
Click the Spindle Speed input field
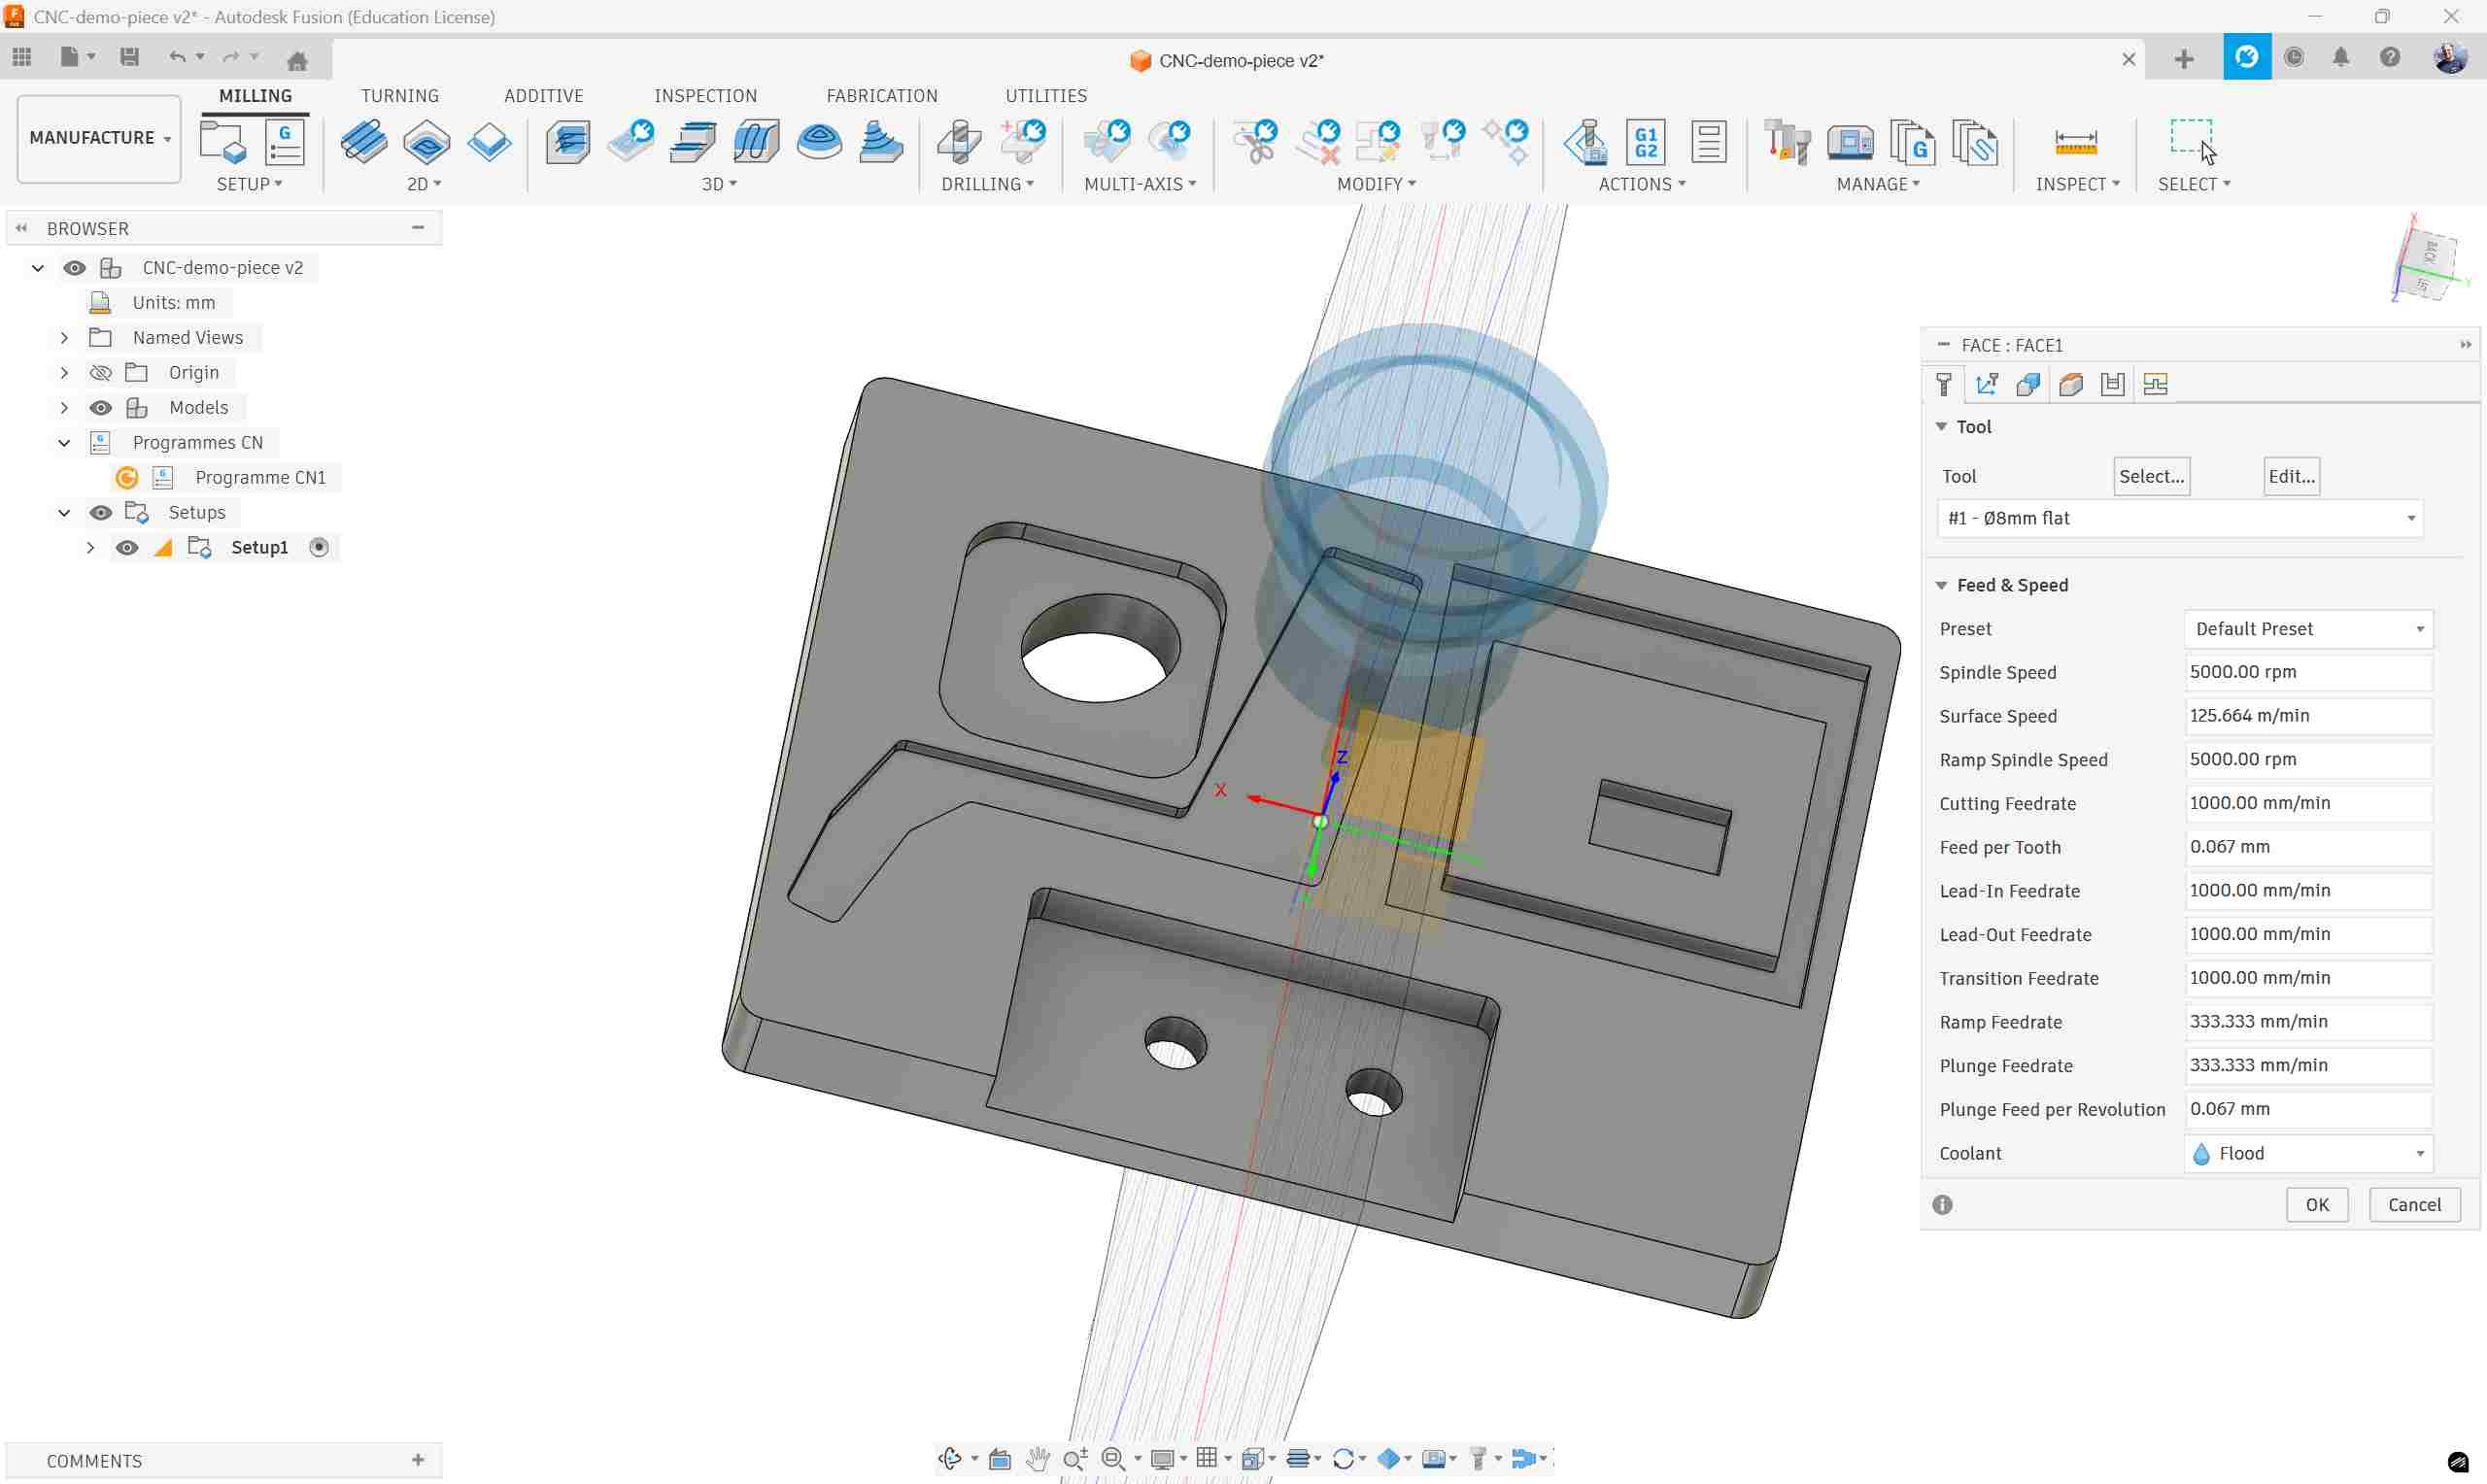(x=2308, y=672)
